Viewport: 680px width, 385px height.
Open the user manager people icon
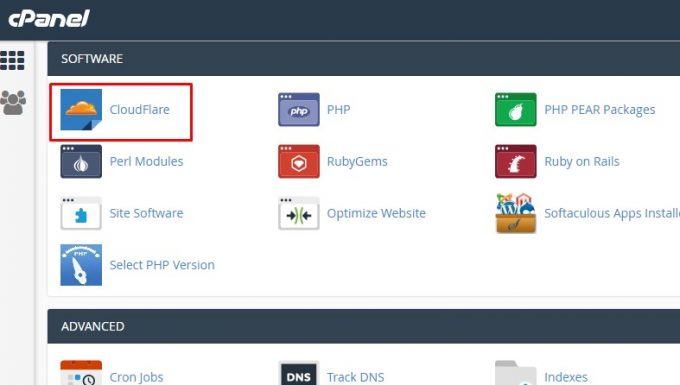coord(13,103)
